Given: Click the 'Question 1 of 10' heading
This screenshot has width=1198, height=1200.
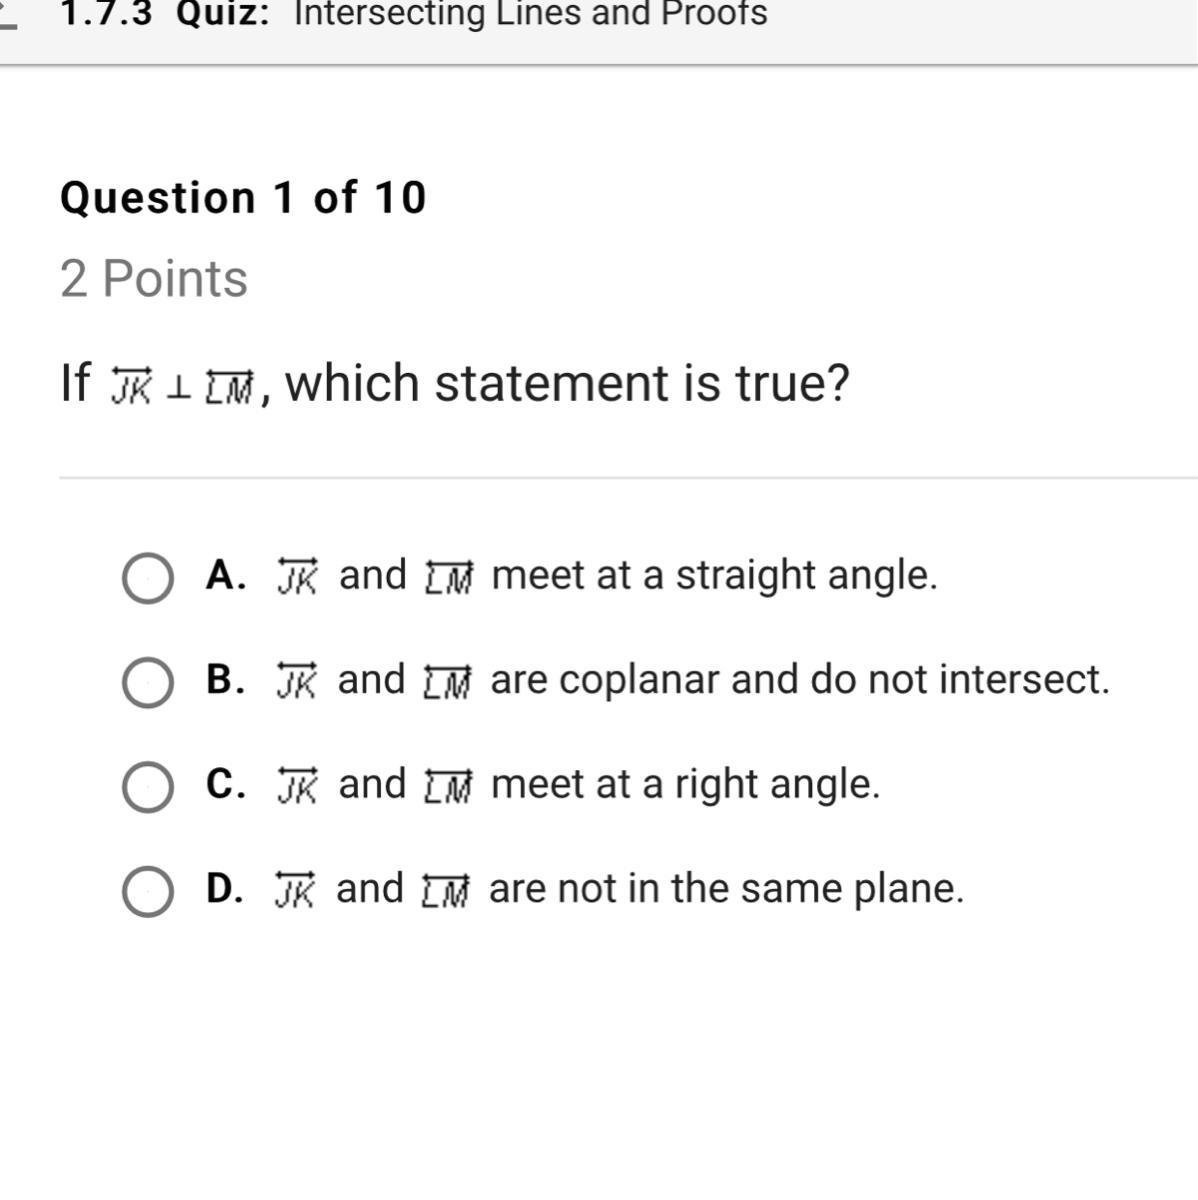Looking at the screenshot, I should coord(243,197).
